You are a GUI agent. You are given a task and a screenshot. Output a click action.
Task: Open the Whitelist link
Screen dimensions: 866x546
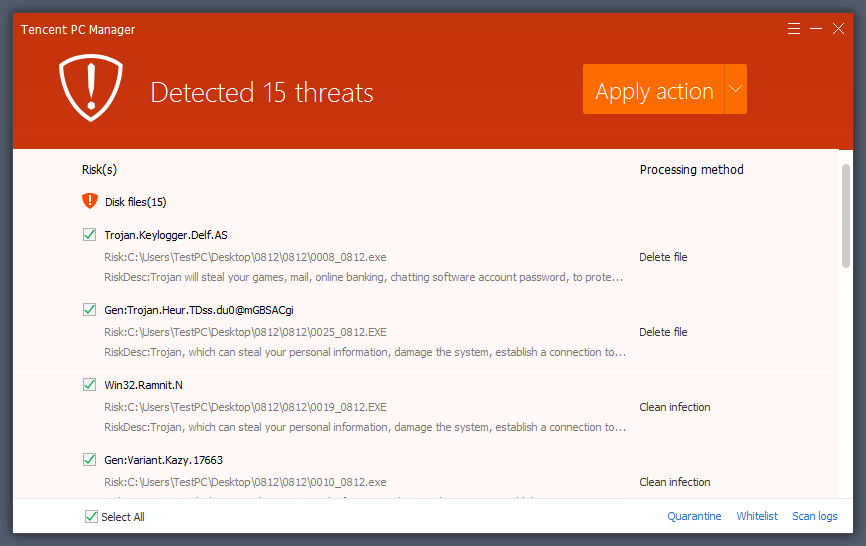[757, 516]
